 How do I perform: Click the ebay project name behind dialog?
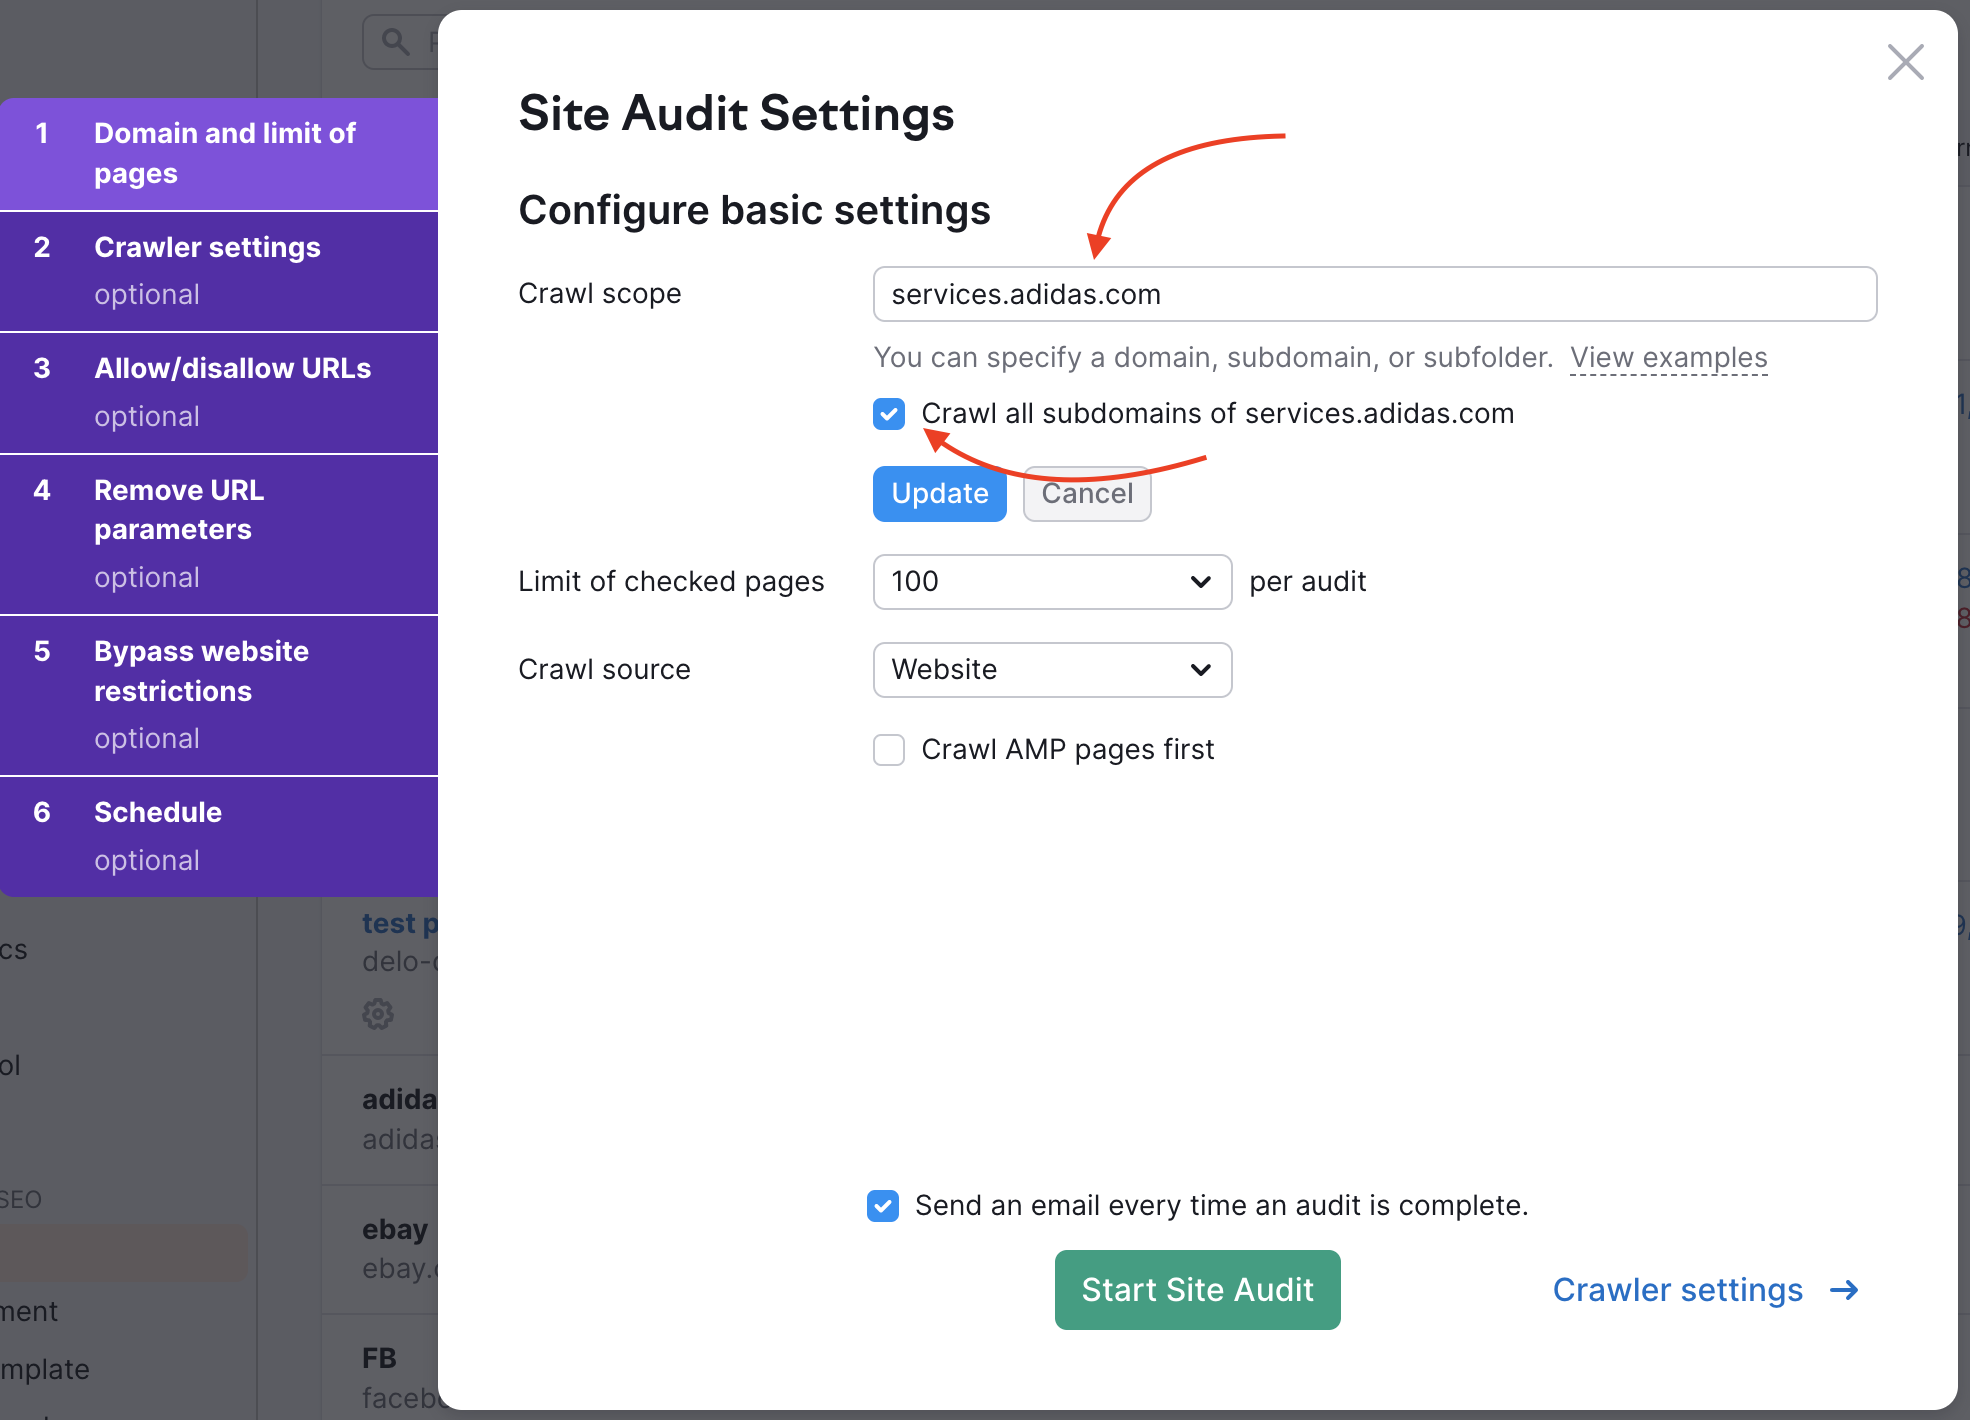[395, 1229]
